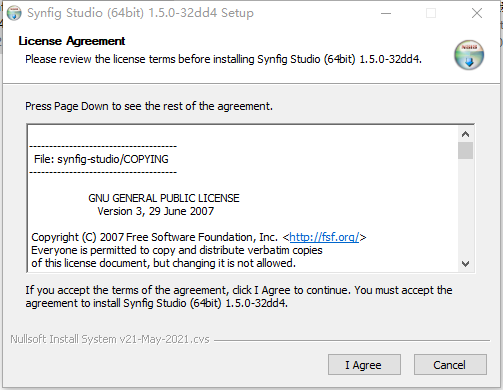Open the http://fsf.org/ link
The height and width of the screenshot is (390, 503).
pos(324,237)
